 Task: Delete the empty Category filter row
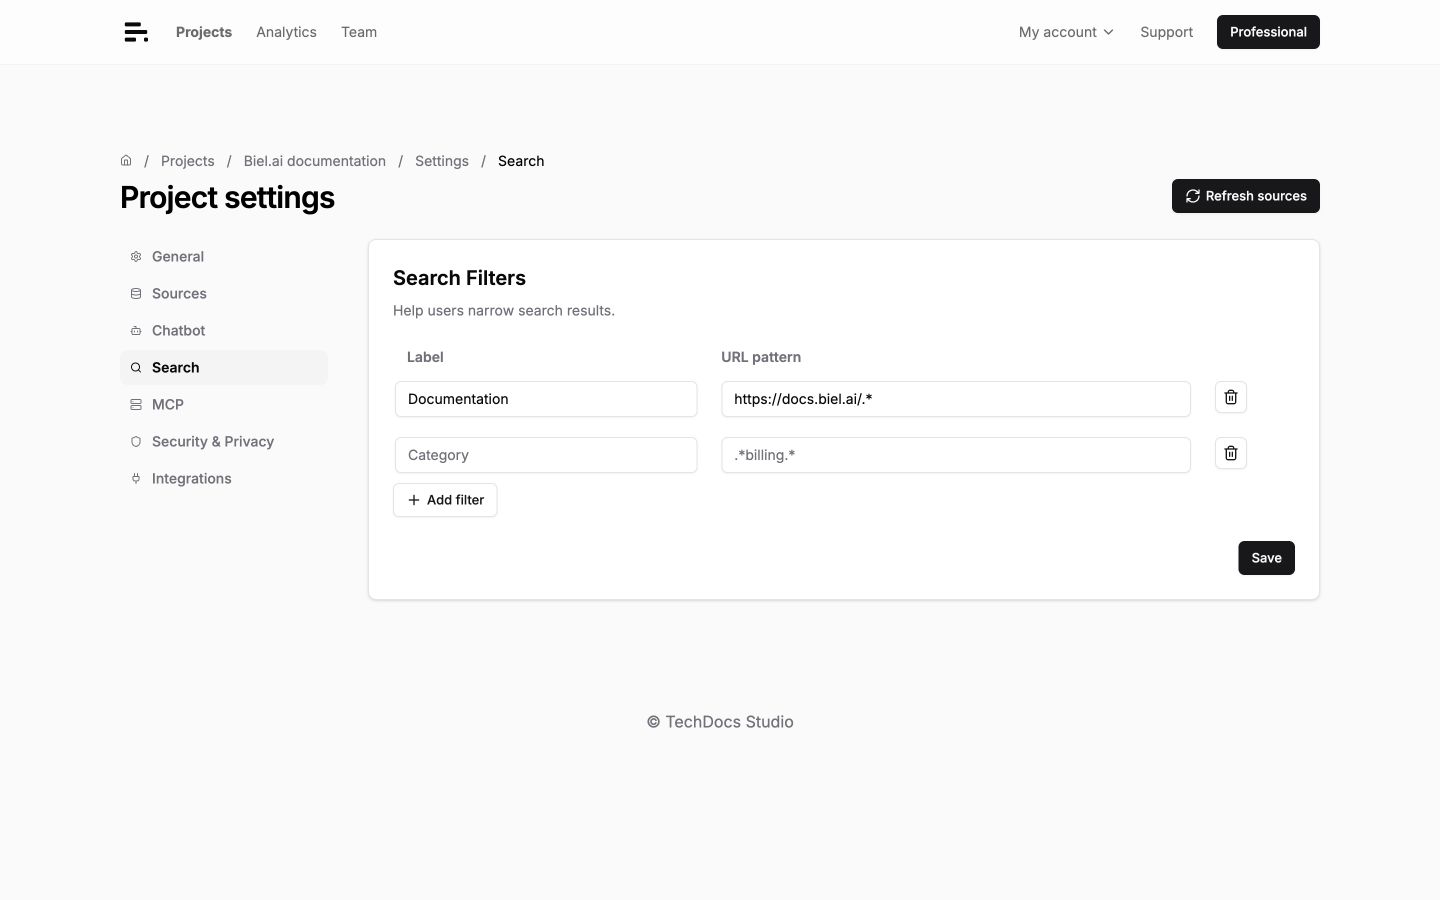[x=1231, y=453]
